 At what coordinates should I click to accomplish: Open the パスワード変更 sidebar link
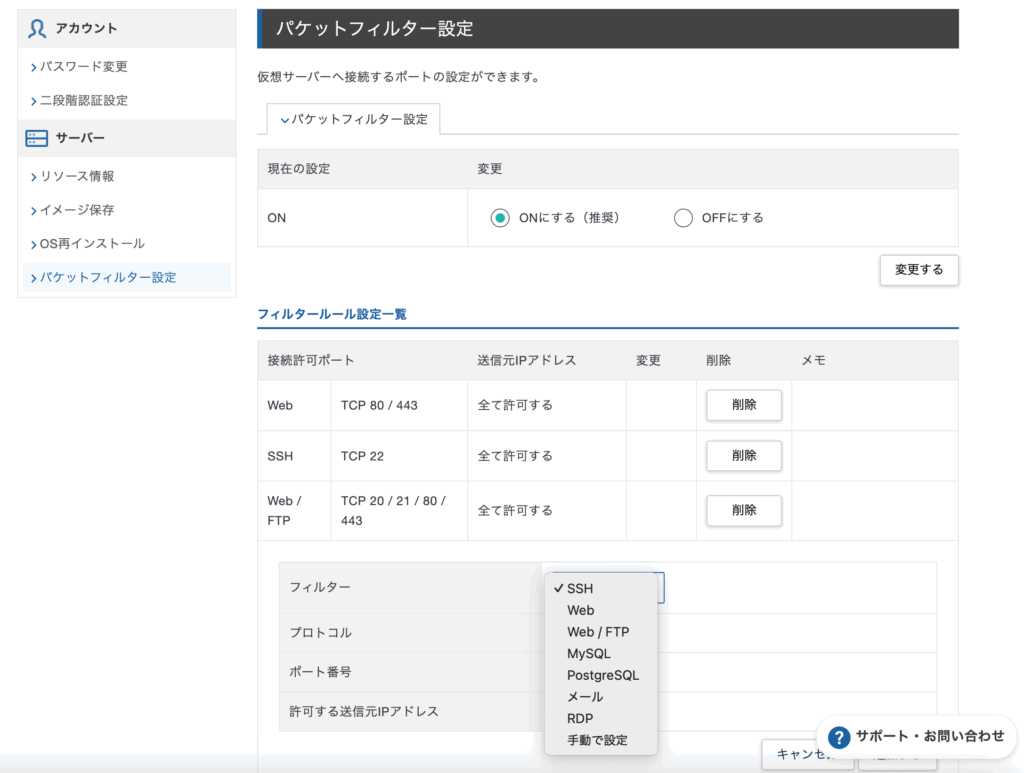tap(84, 67)
